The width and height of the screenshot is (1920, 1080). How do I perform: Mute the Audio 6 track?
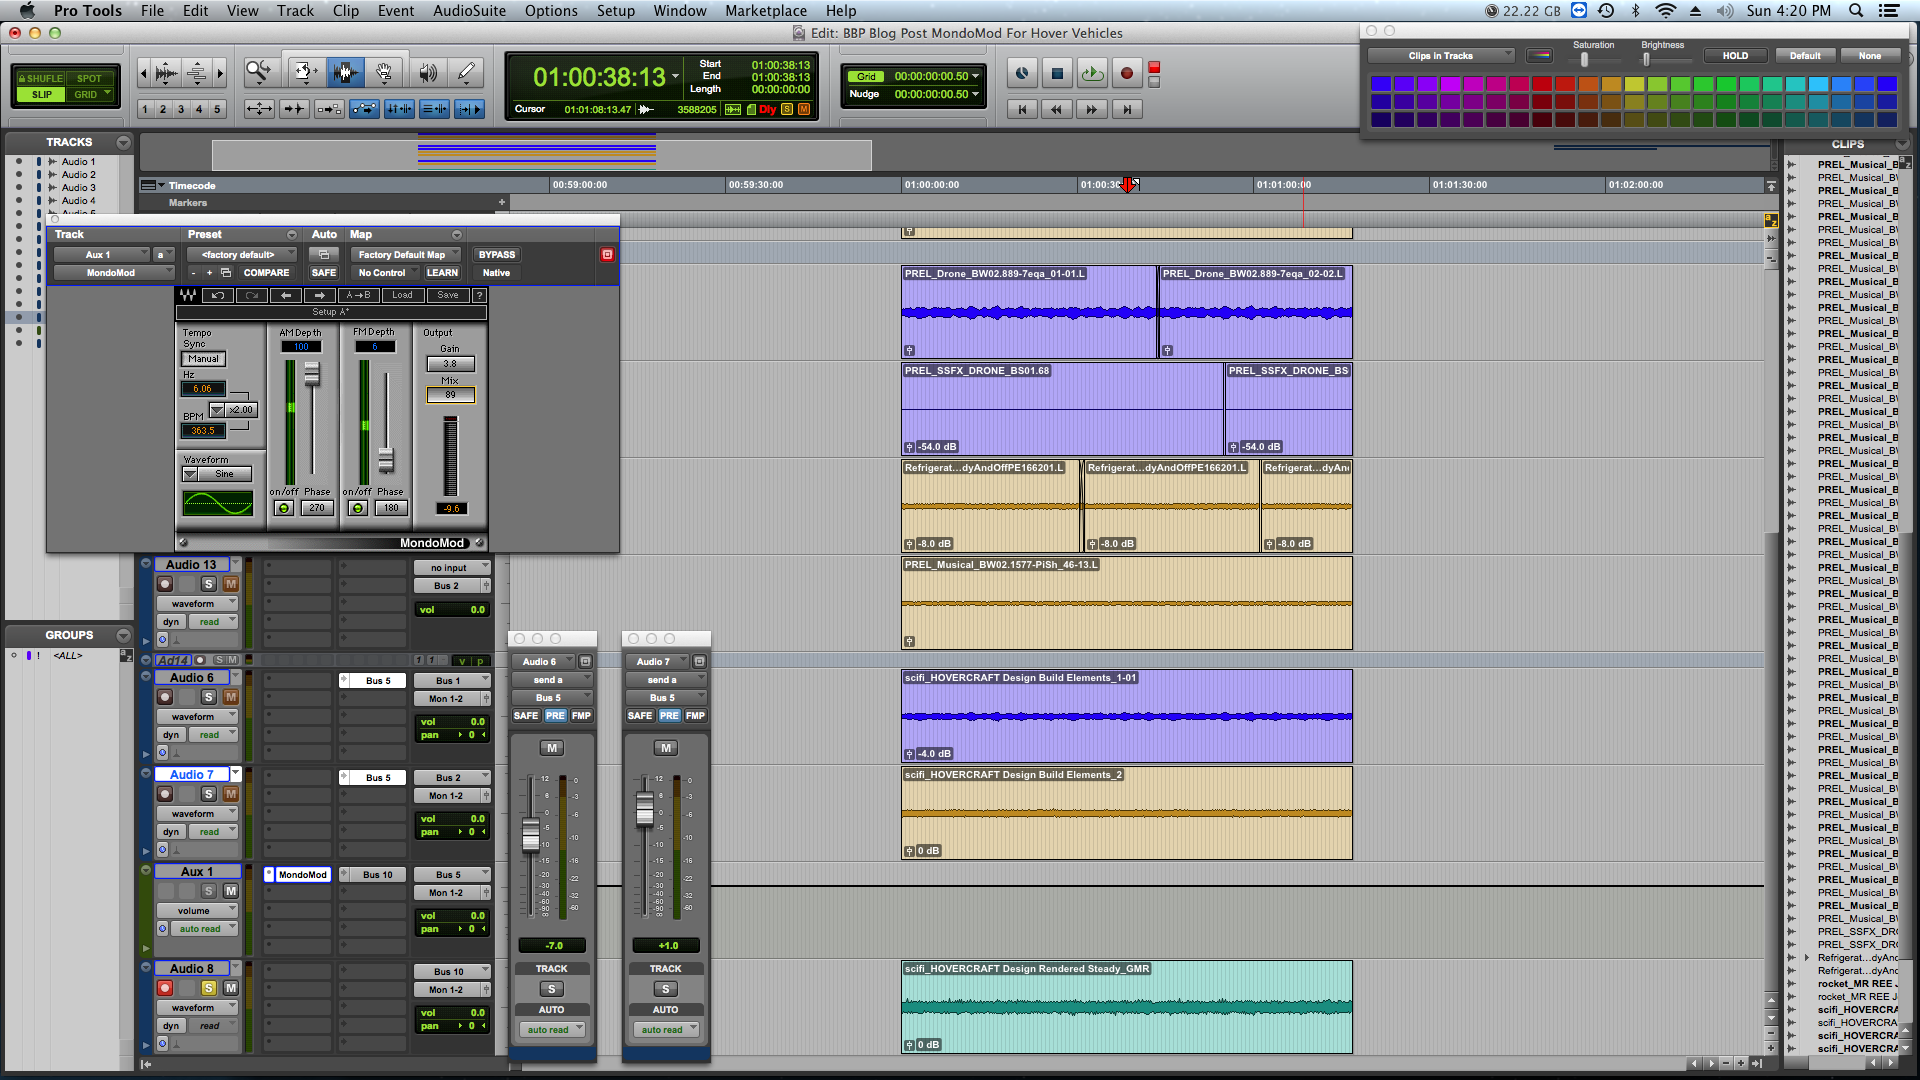point(231,697)
